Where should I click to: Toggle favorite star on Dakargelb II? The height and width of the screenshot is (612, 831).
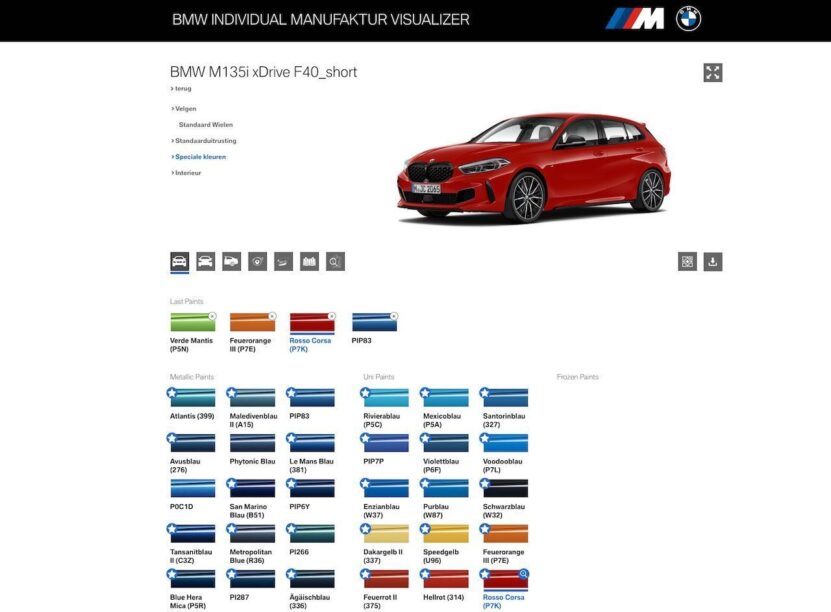pyautogui.click(x=365, y=529)
